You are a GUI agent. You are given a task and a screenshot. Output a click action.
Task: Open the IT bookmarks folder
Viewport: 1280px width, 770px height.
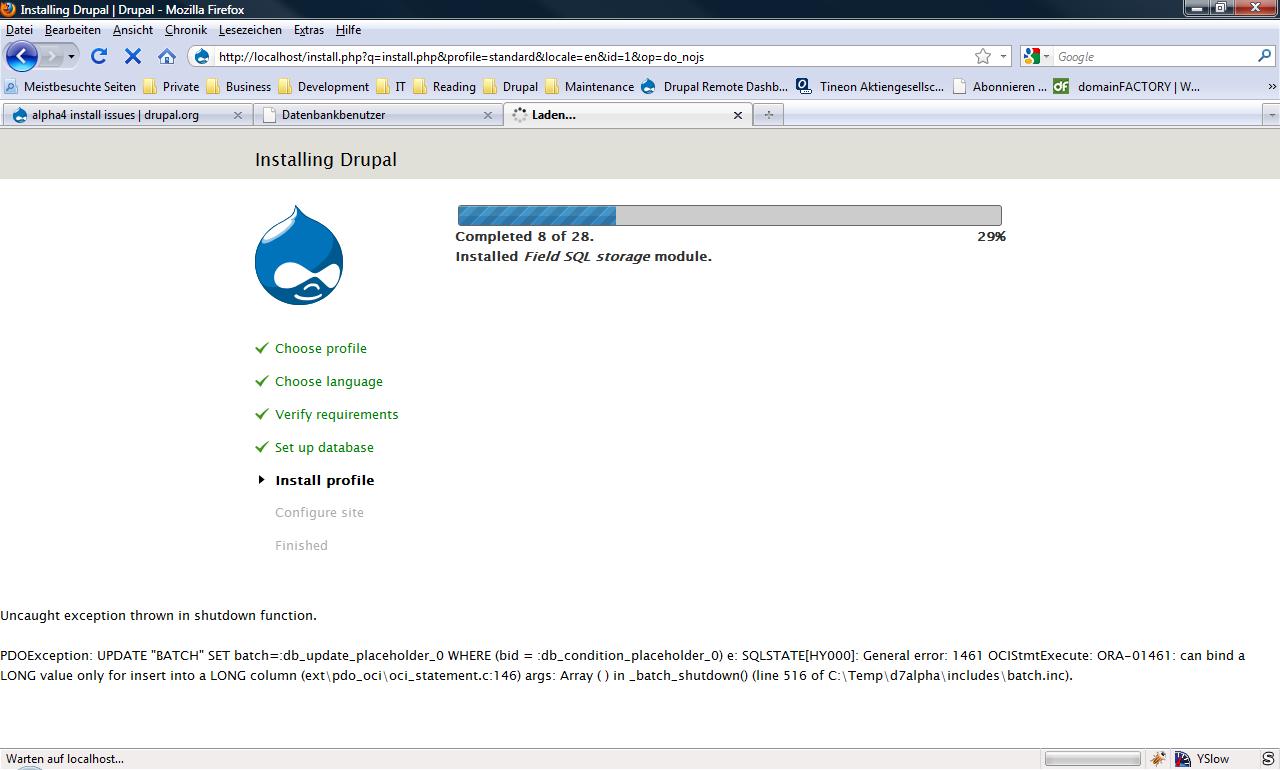click(391, 87)
